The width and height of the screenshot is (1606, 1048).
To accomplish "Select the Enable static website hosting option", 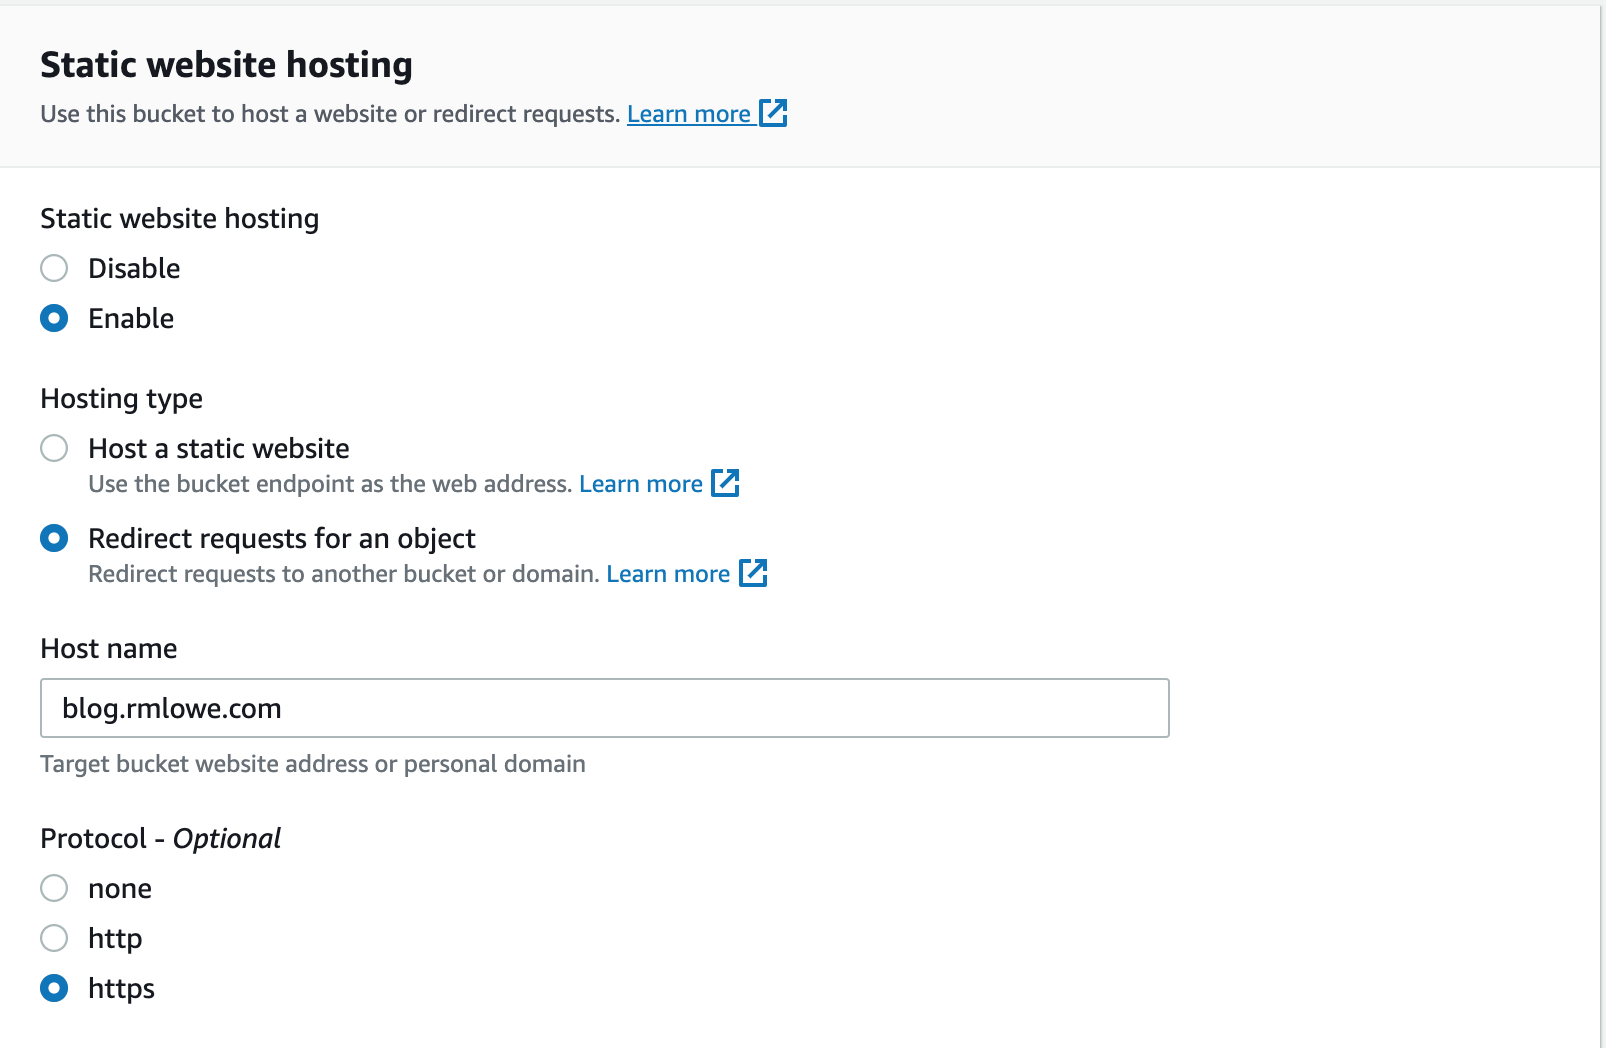I will point(54,318).
